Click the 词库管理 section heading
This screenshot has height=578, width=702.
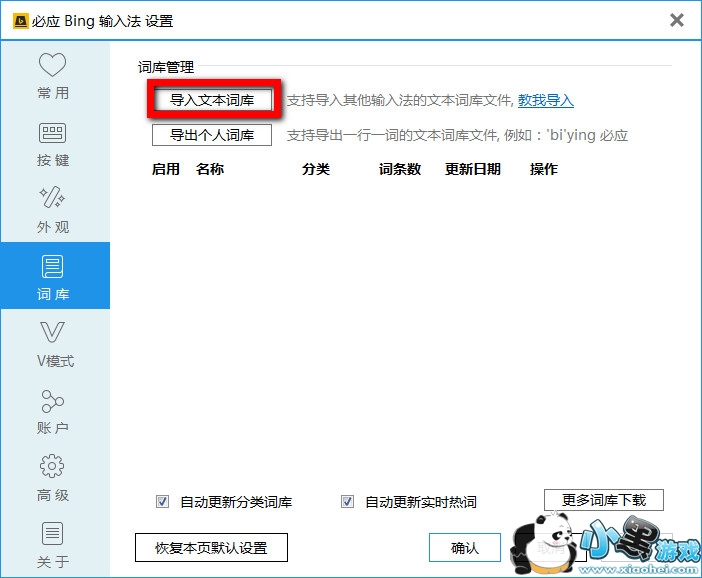pyautogui.click(x=166, y=67)
